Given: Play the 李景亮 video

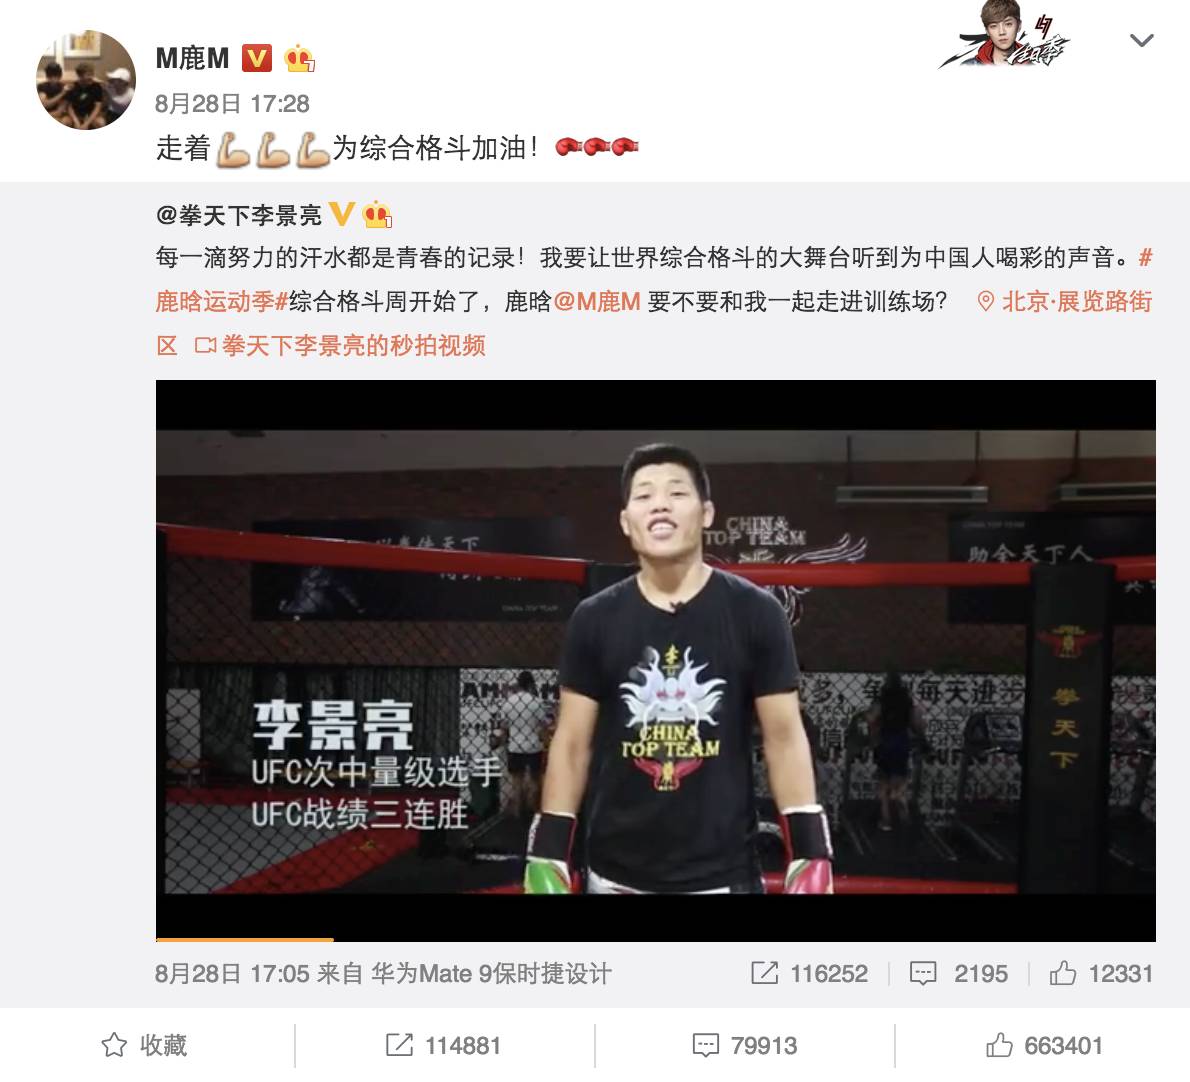Looking at the screenshot, I should tap(656, 661).
